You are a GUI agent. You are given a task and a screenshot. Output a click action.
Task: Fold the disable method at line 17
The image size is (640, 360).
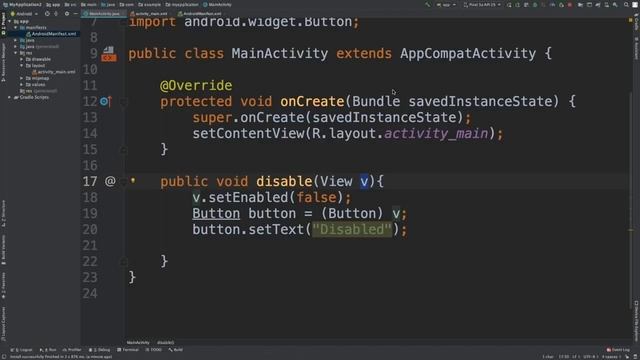123,182
